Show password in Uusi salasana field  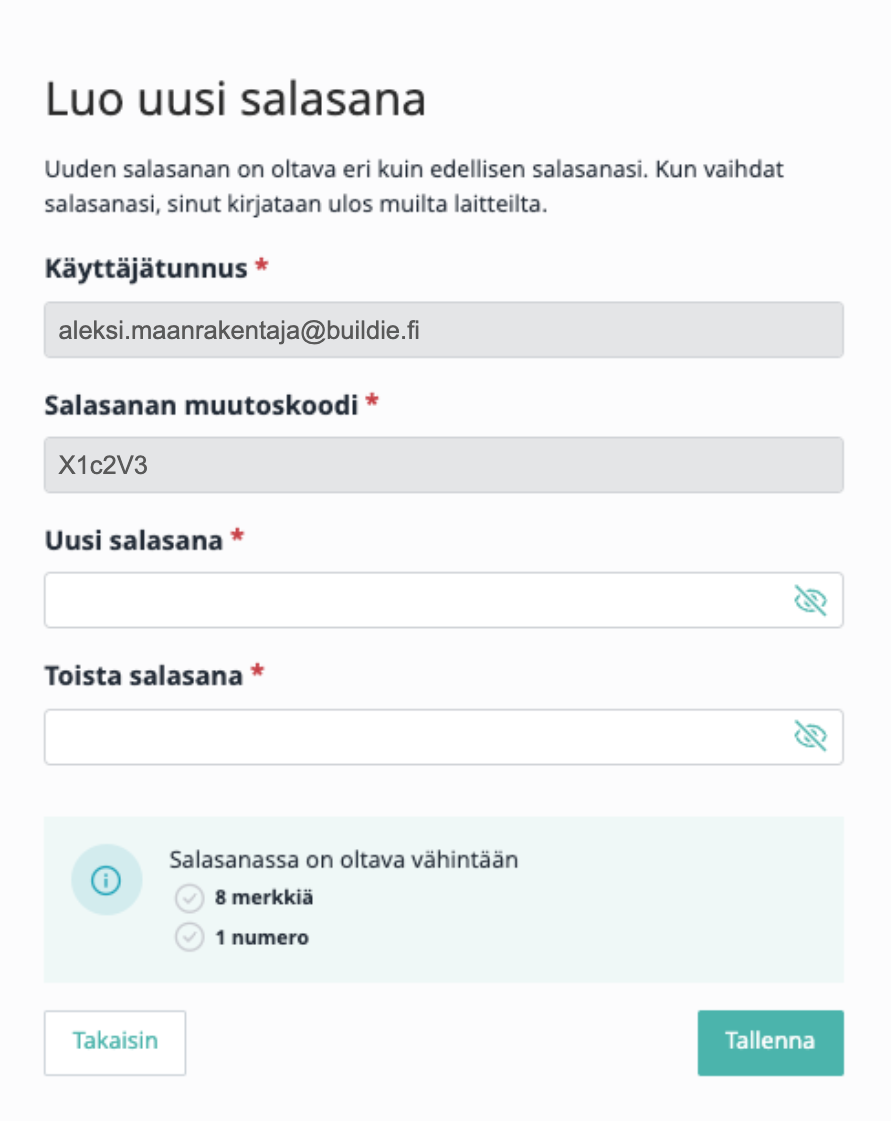pos(810,601)
